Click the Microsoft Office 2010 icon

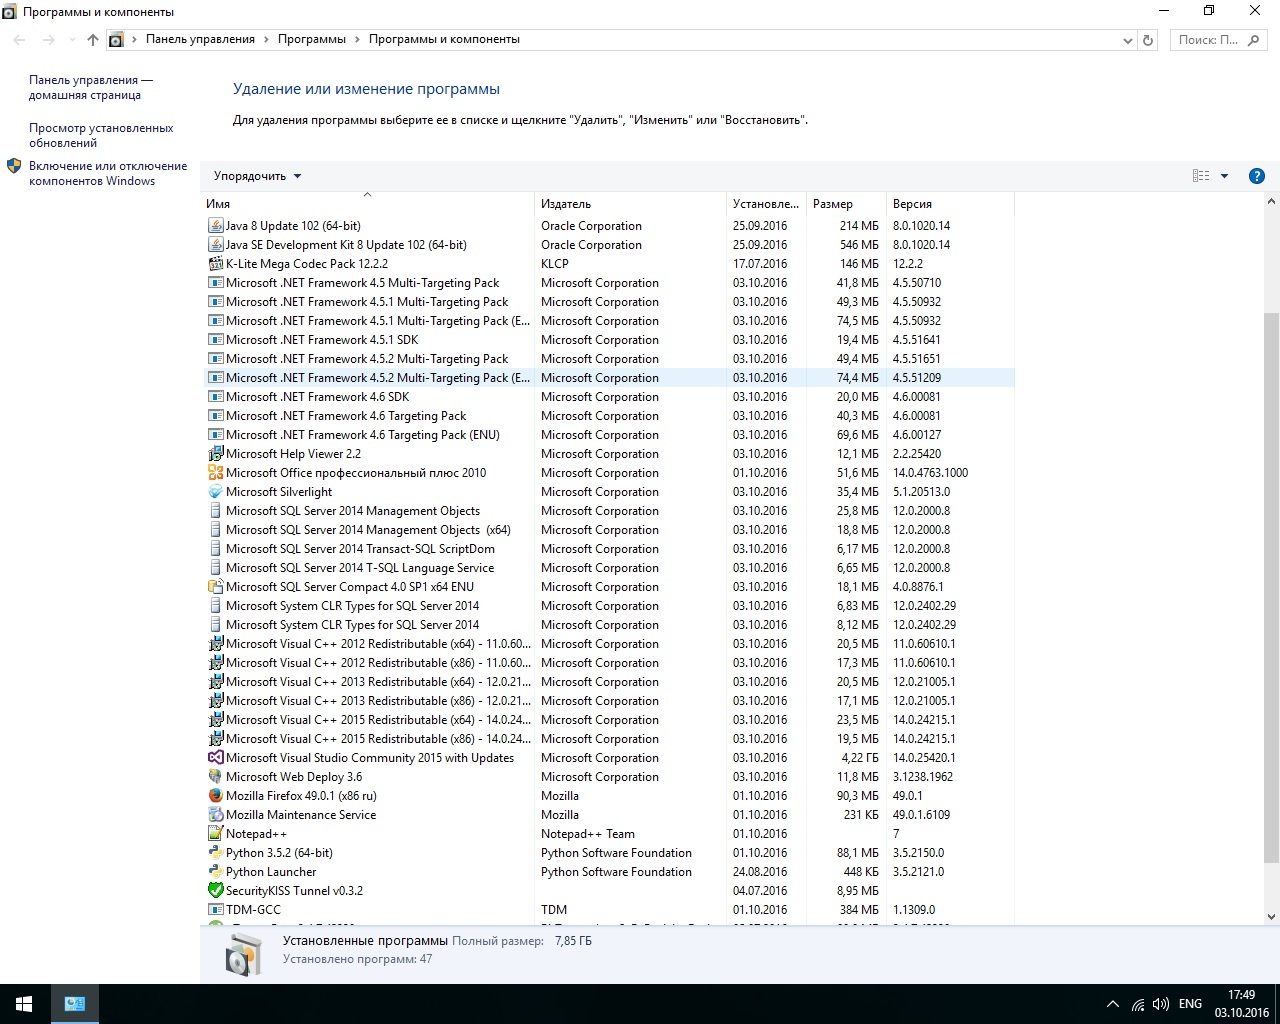[215, 473]
